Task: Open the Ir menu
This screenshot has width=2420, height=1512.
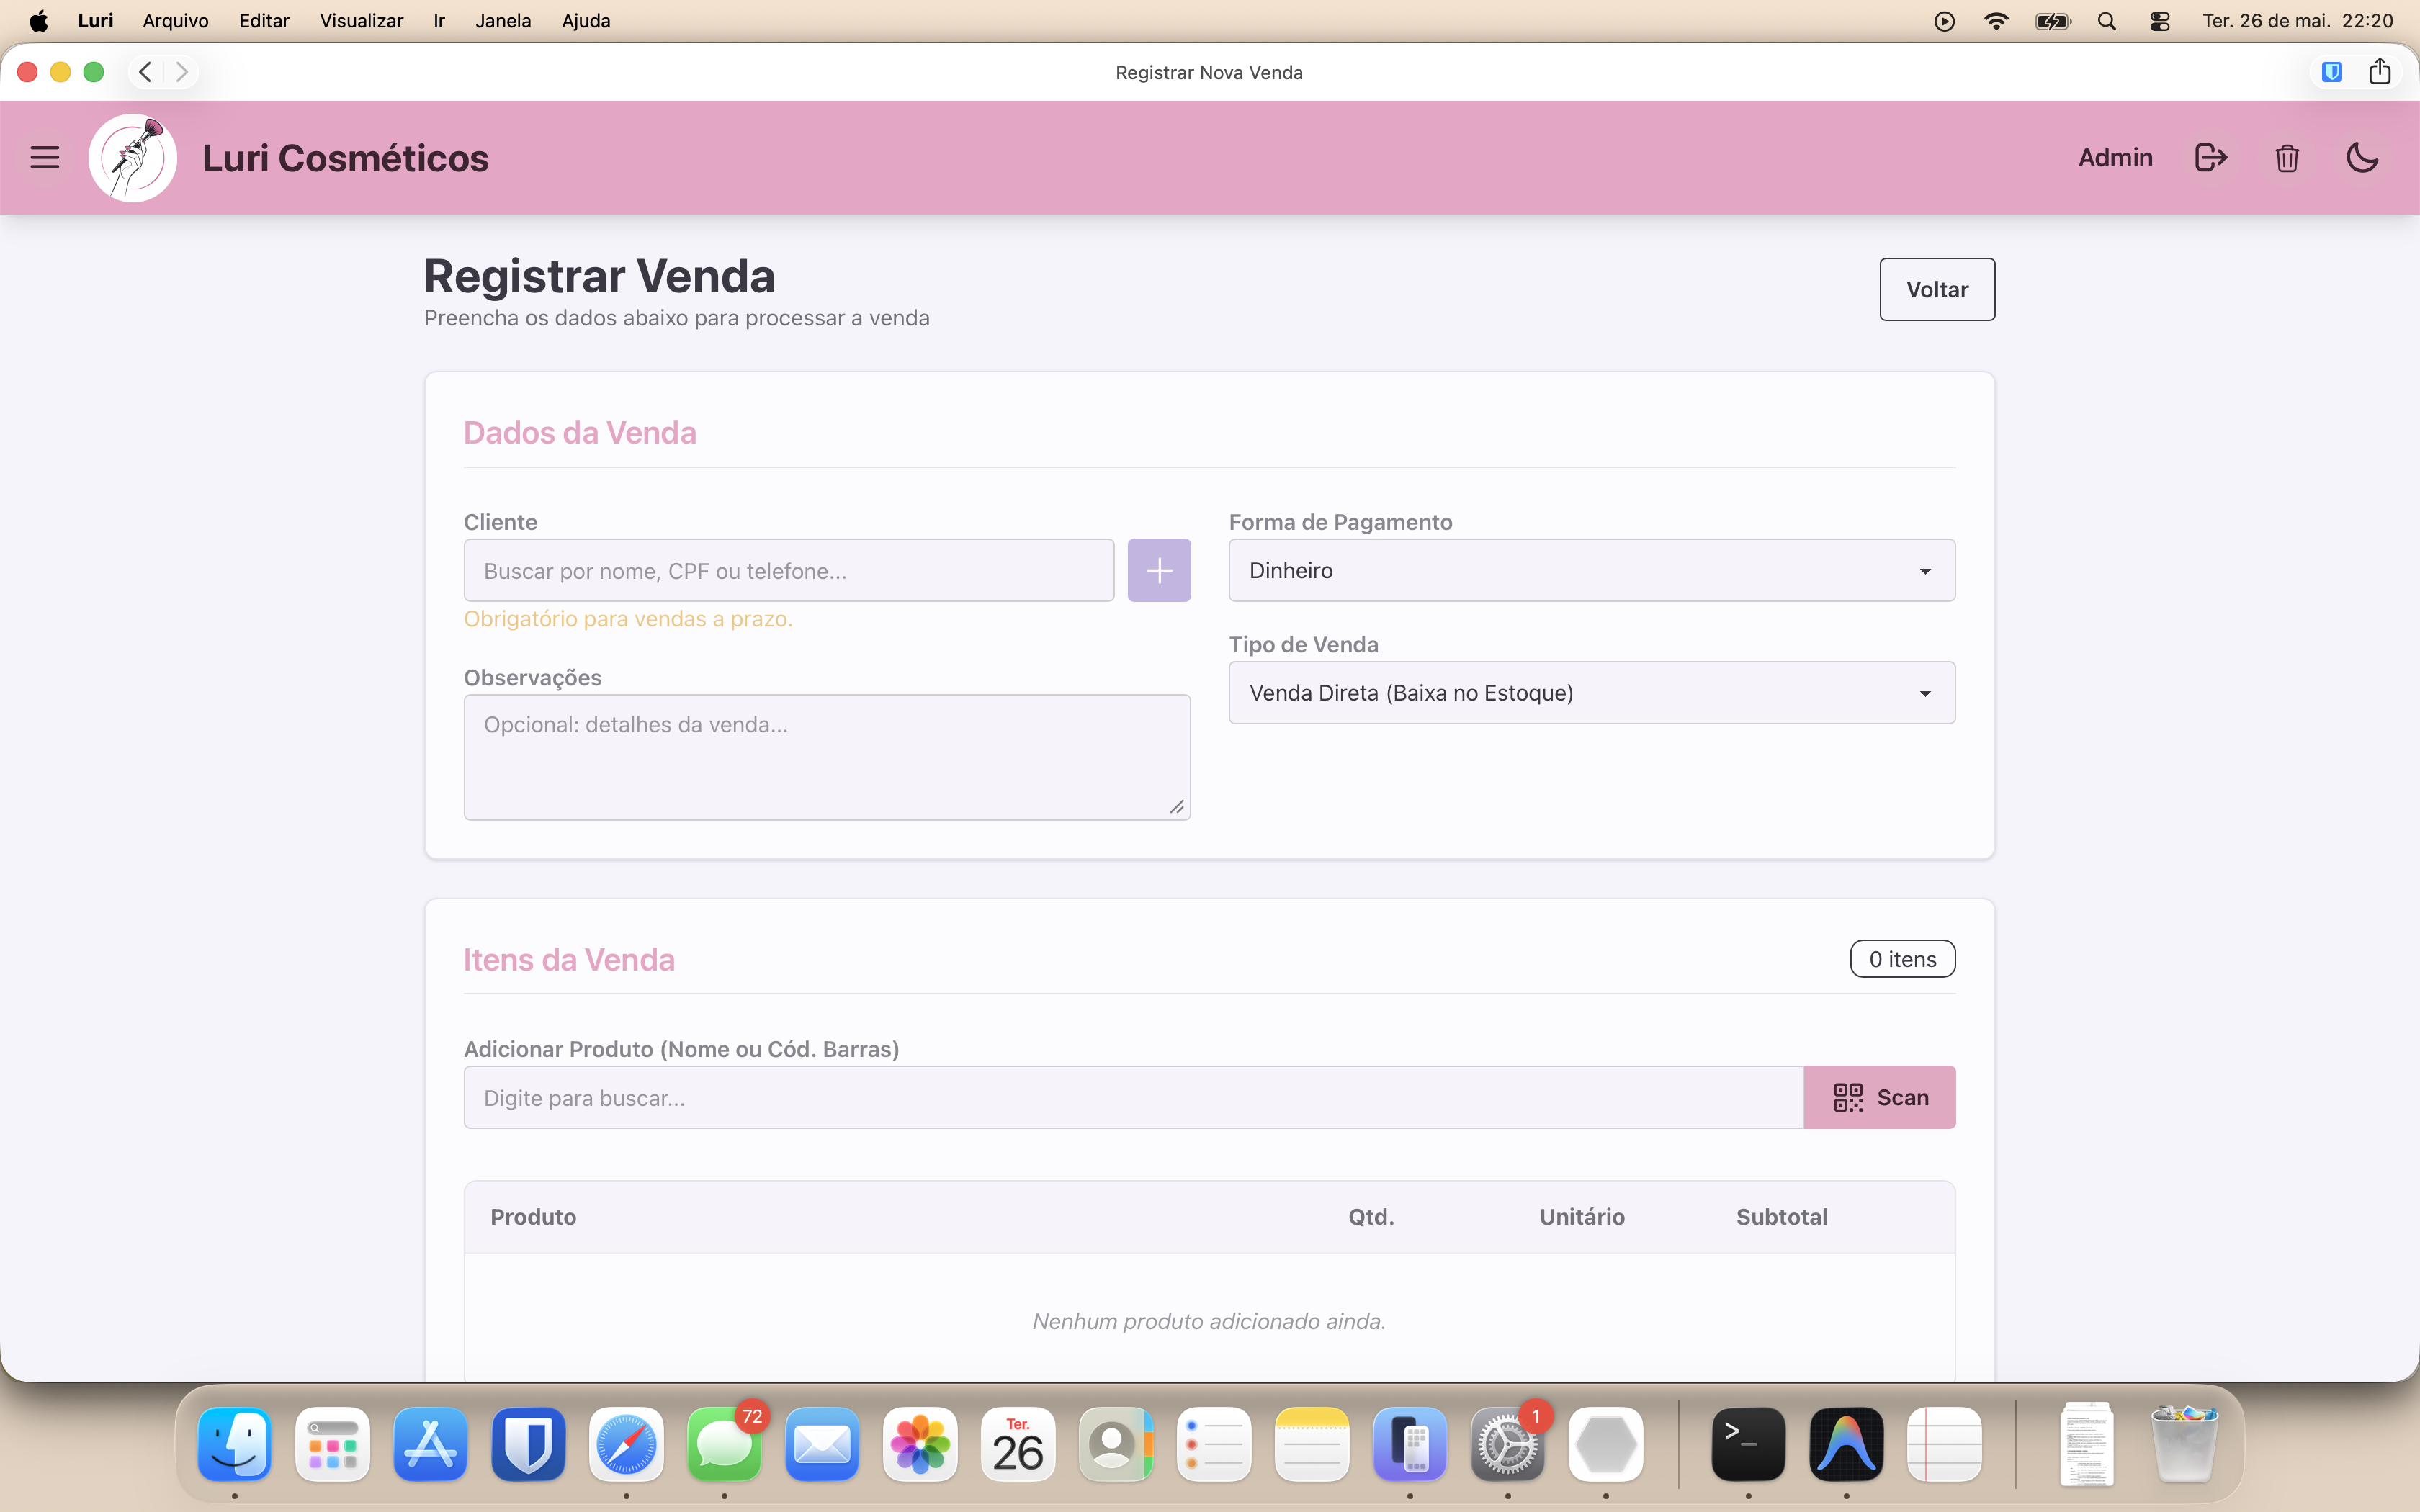Action: coord(439,20)
